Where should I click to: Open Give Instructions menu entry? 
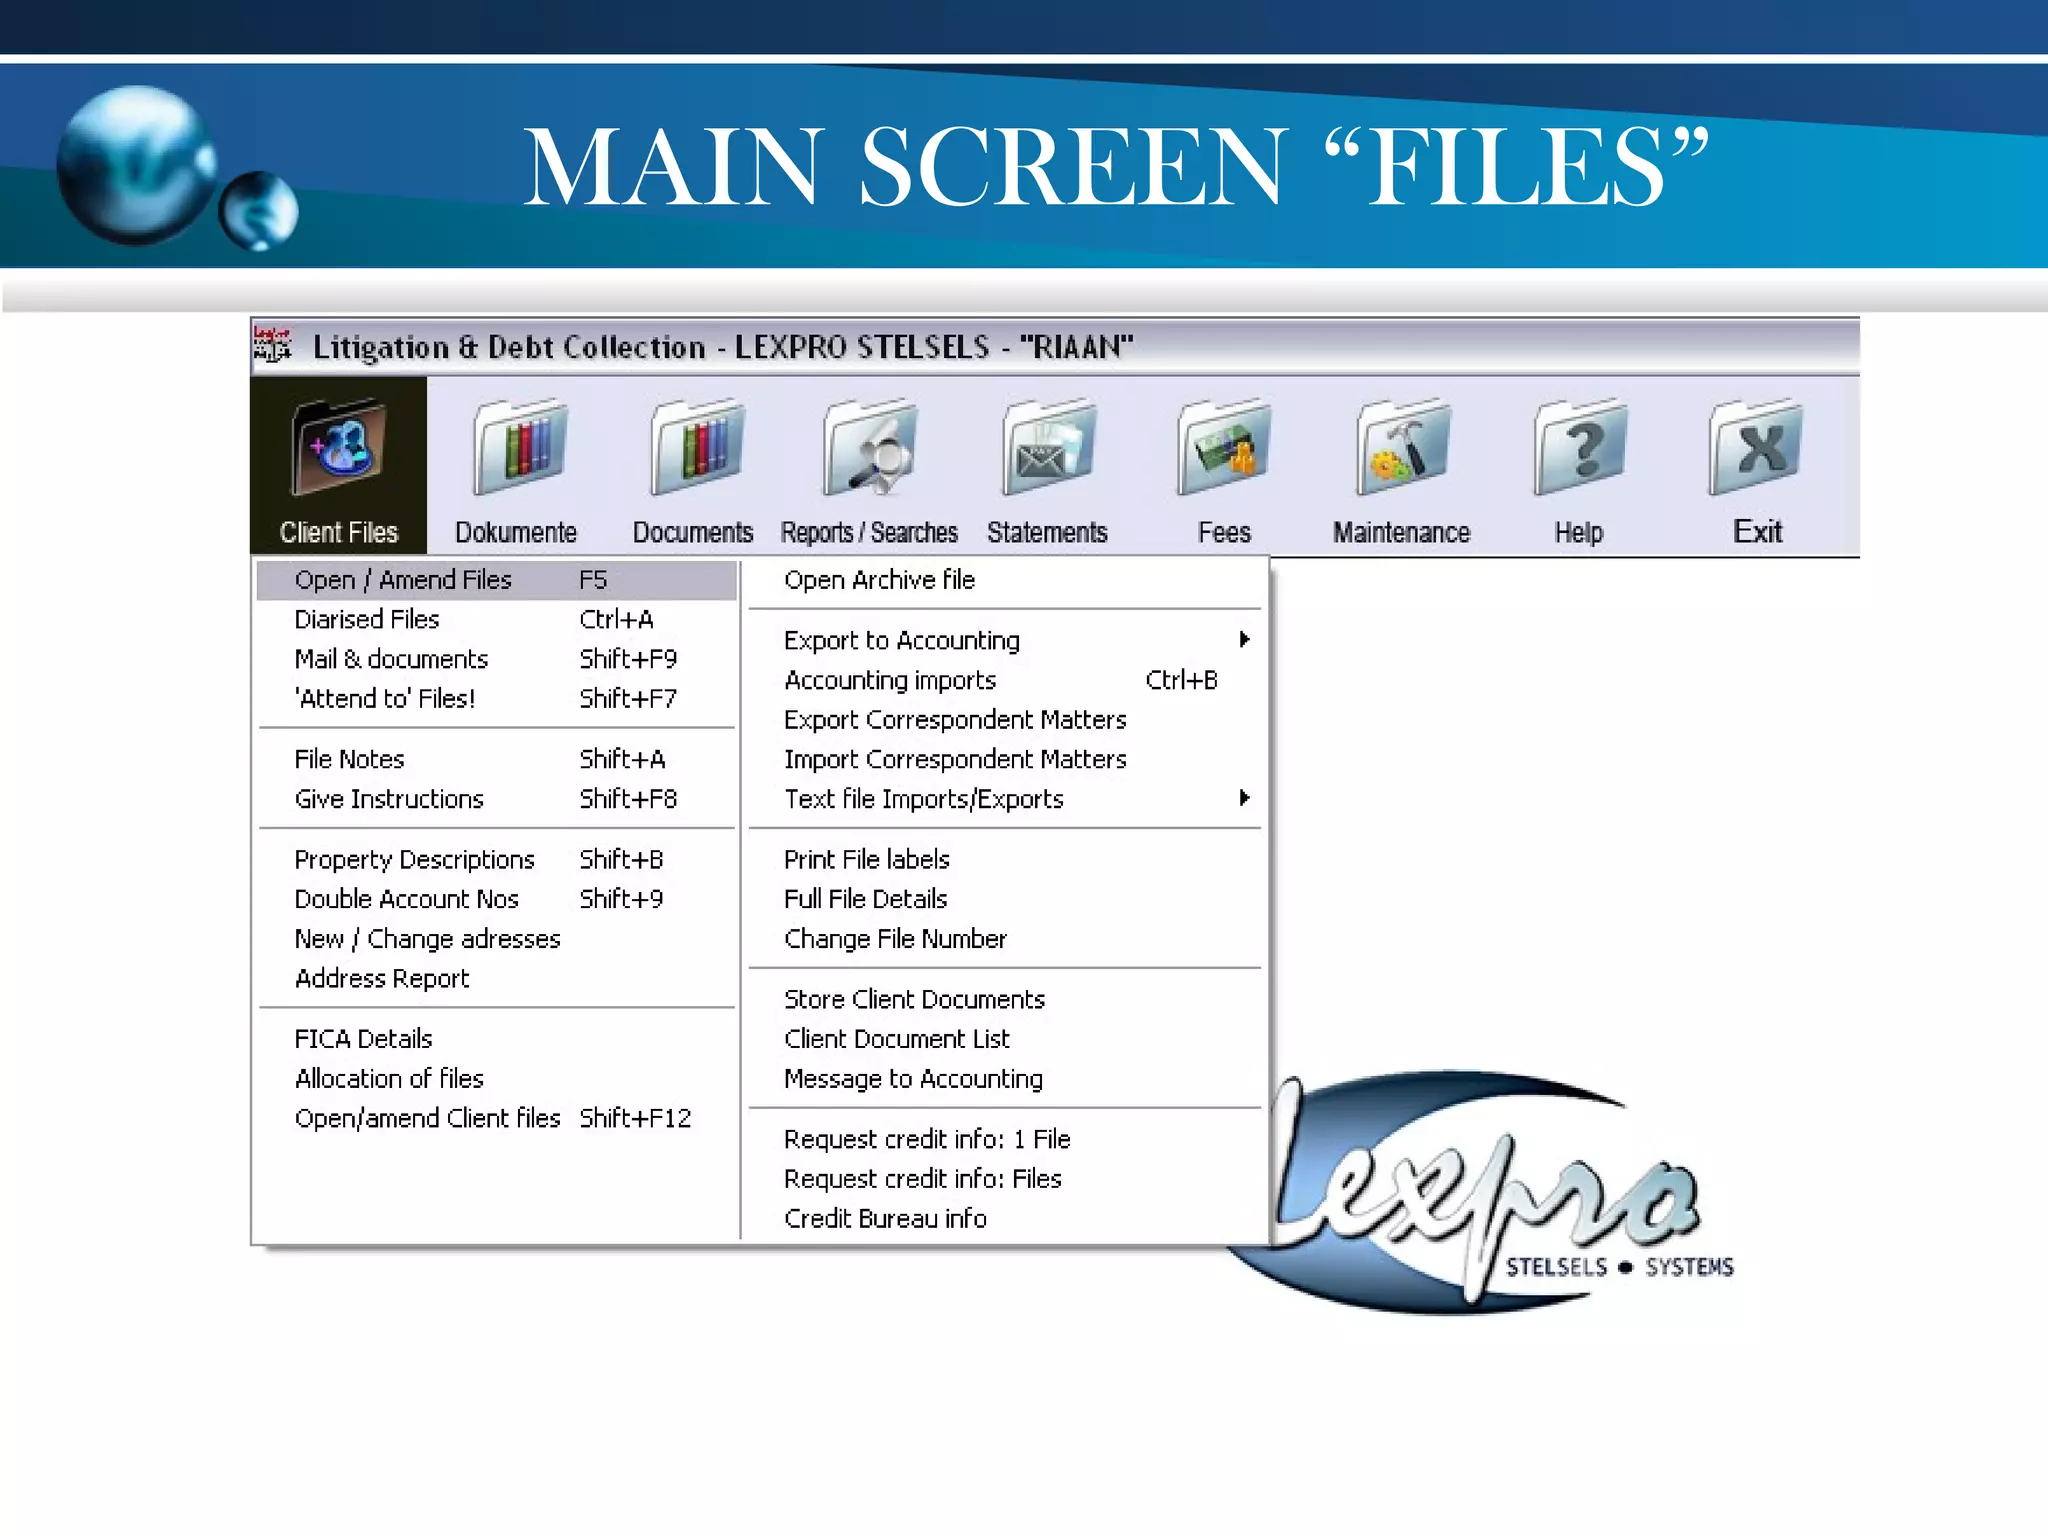pos(389,799)
